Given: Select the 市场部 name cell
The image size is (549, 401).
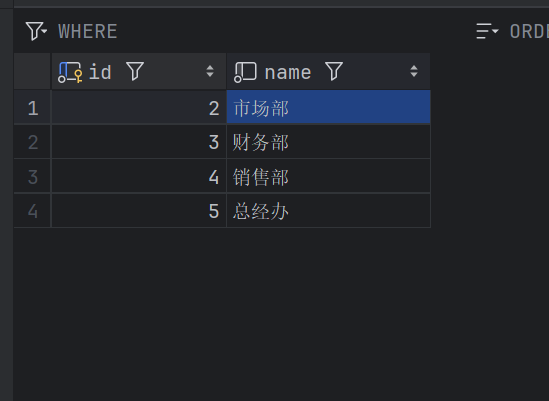Looking at the screenshot, I should pyautogui.click(x=328, y=107).
